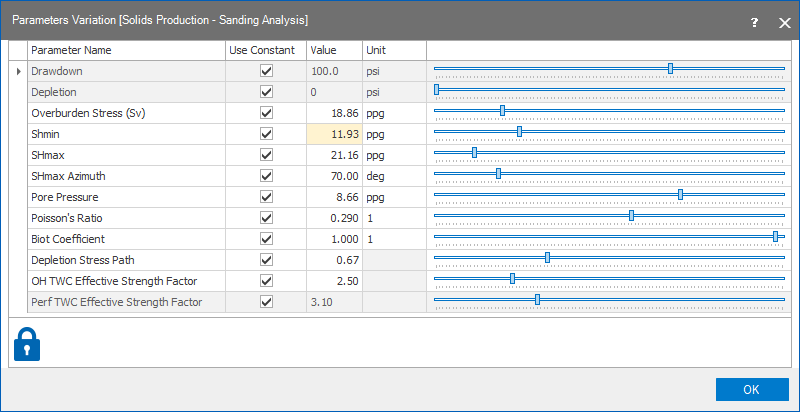Click the Overburden Stress slider handle
This screenshot has height=412, width=800.
point(502,111)
